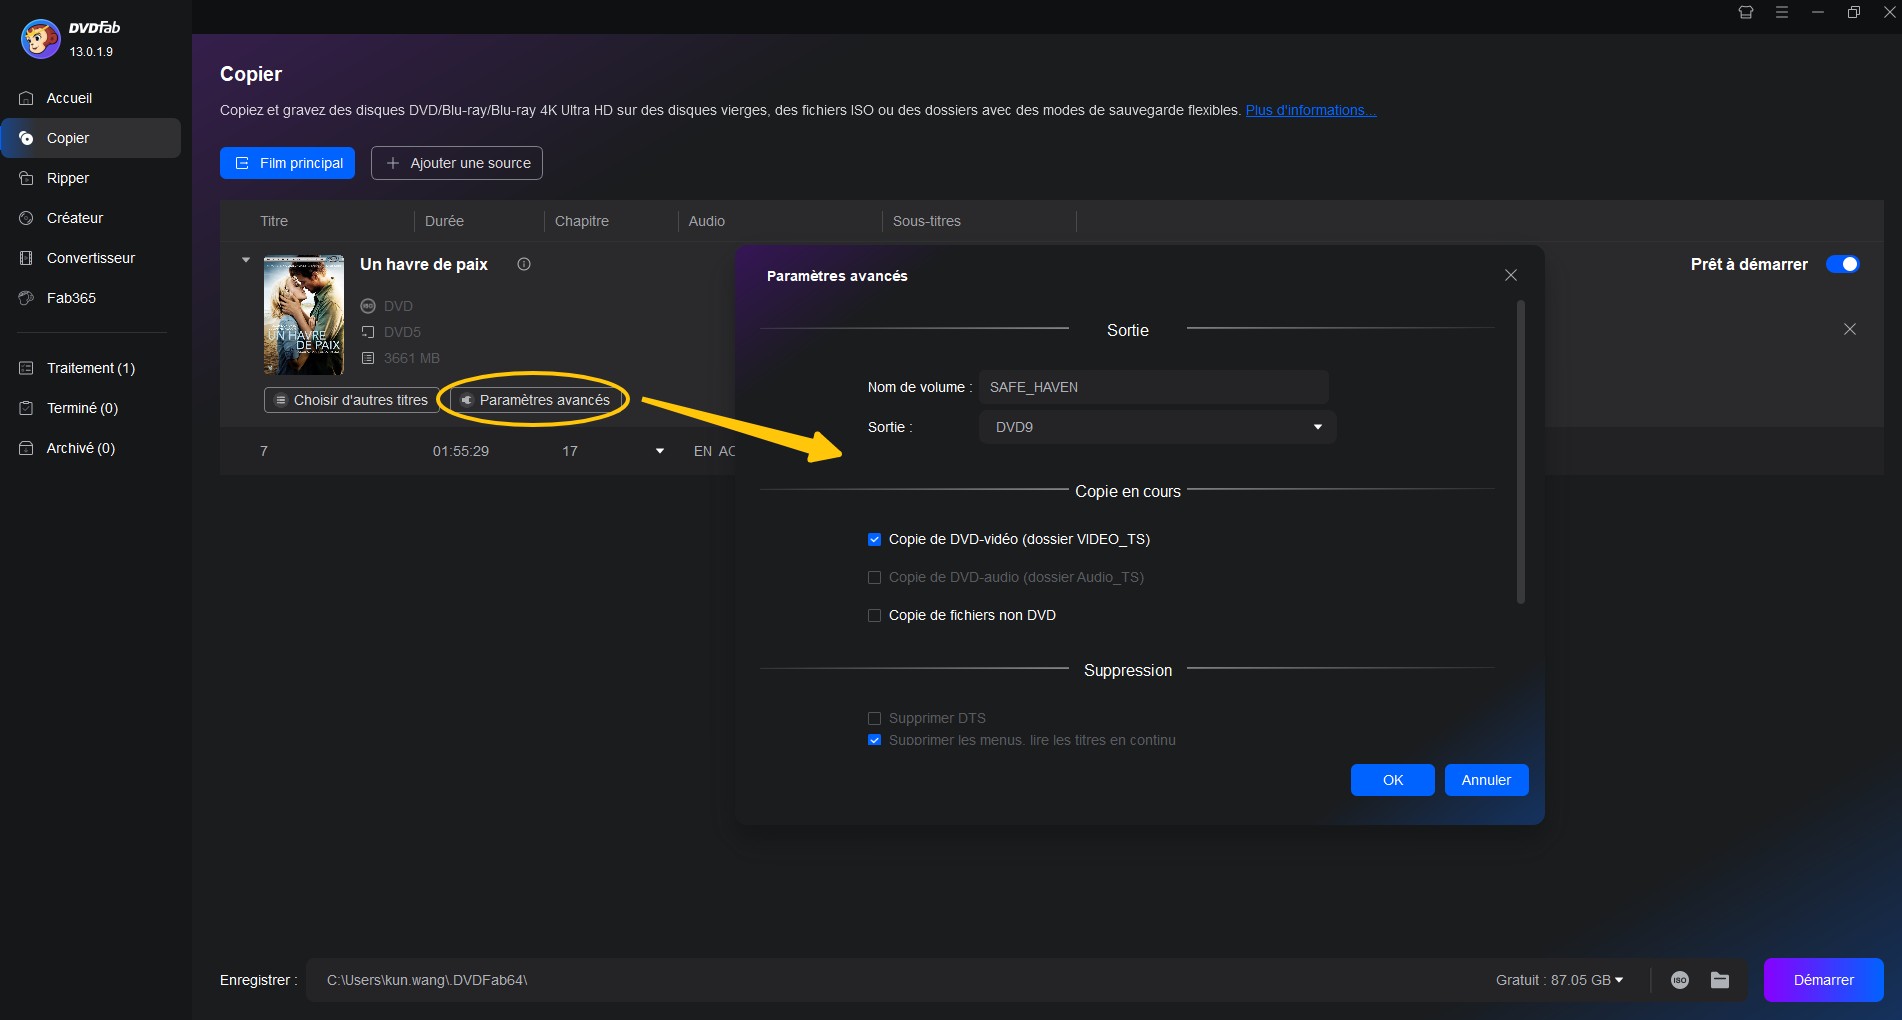Click the DVD source type label
1902x1020 pixels.
click(x=398, y=306)
